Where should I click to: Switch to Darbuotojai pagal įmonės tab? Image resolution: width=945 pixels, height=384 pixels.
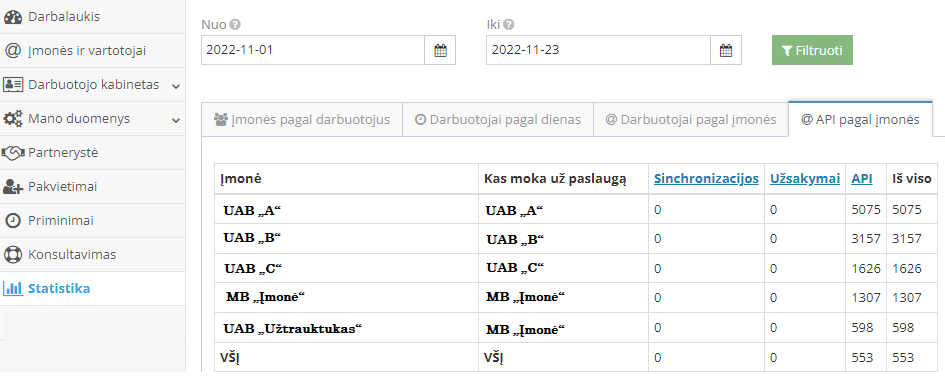tap(691, 119)
